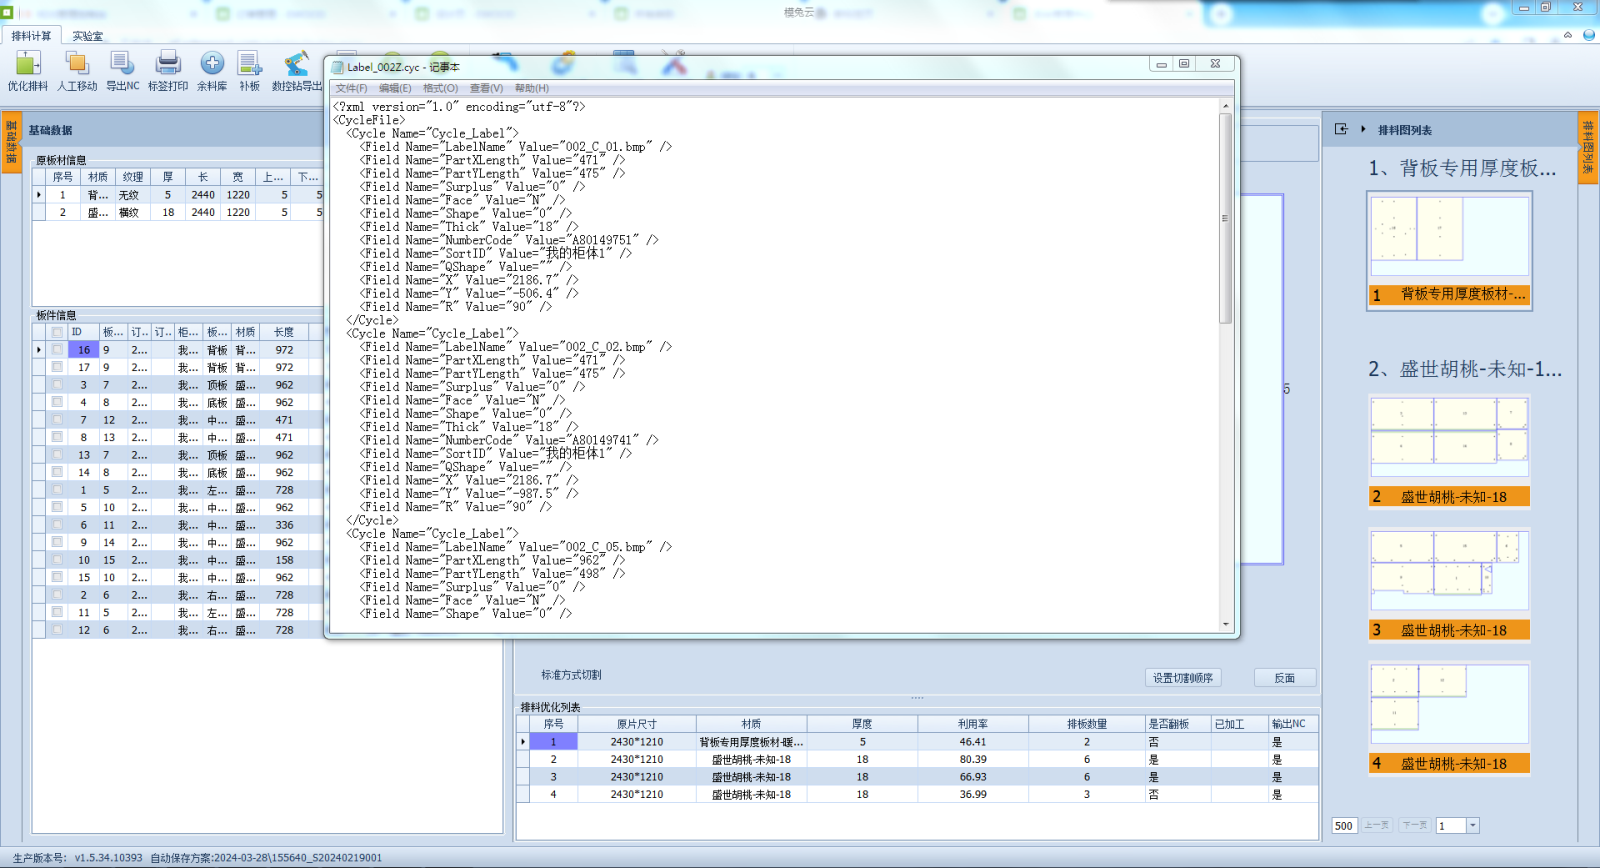Select part row with ID 6 length 336
1600x868 pixels.
[178, 525]
